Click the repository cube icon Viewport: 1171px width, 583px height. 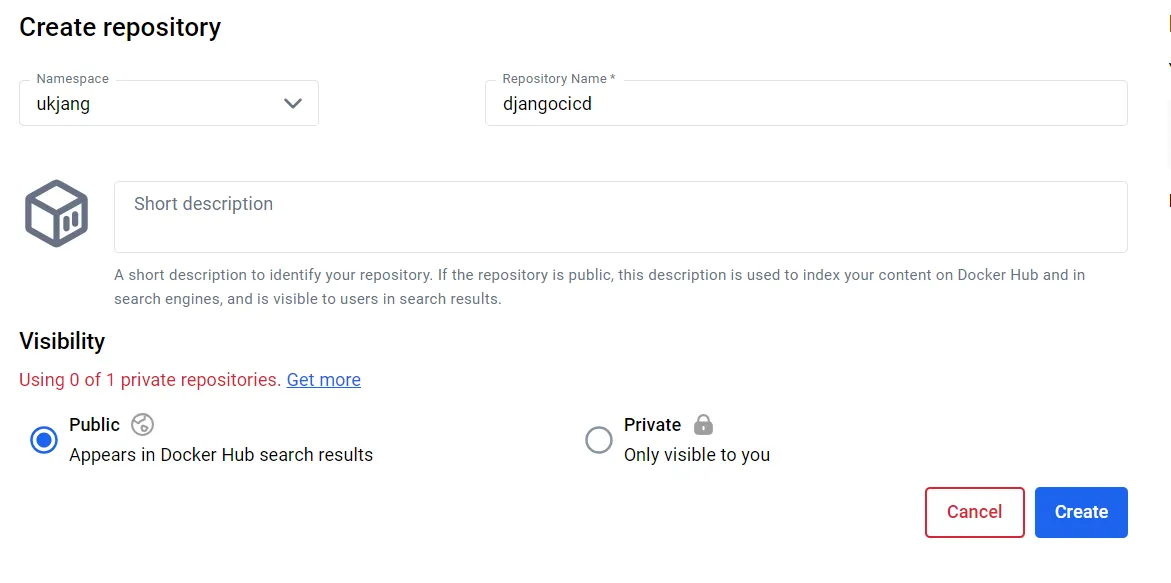coord(56,213)
